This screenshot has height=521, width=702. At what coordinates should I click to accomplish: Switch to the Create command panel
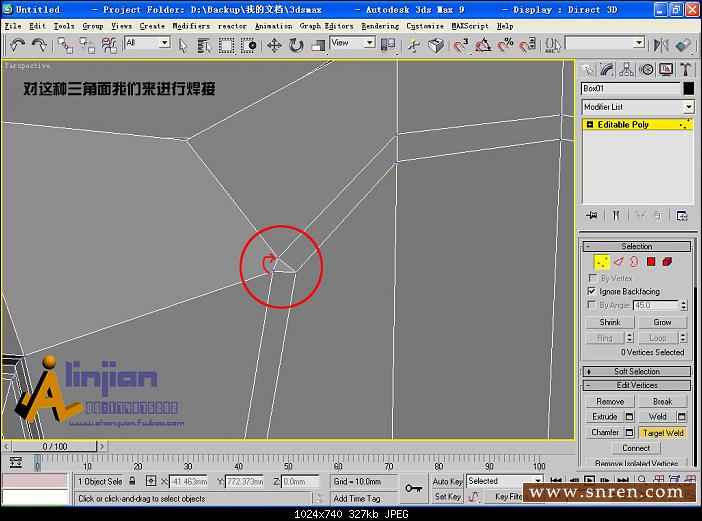click(587, 70)
